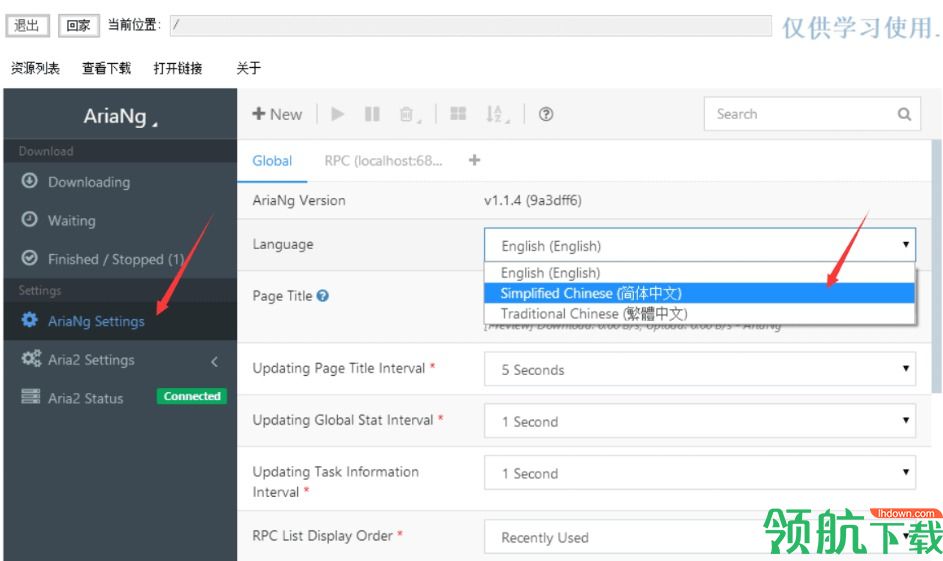This screenshot has height=561, width=943.
Task: Expand Aria2 Settings chevron in sidebar
Action: click(x=215, y=361)
